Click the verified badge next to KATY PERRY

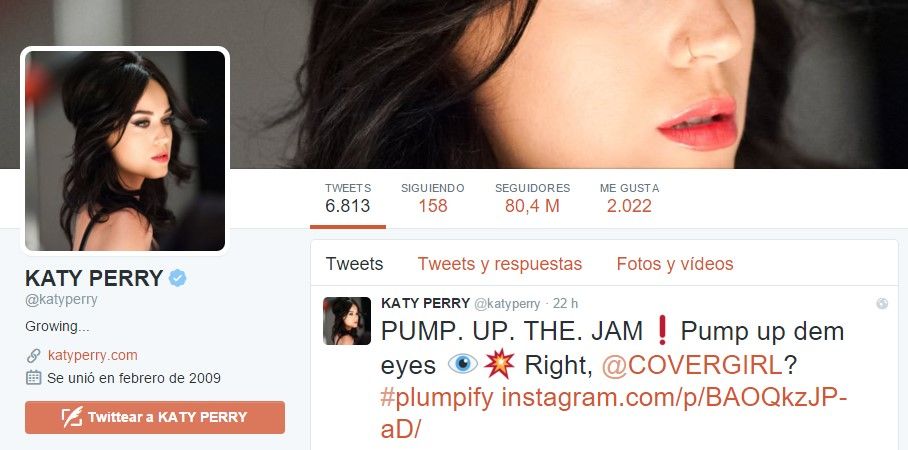click(x=177, y=279)
